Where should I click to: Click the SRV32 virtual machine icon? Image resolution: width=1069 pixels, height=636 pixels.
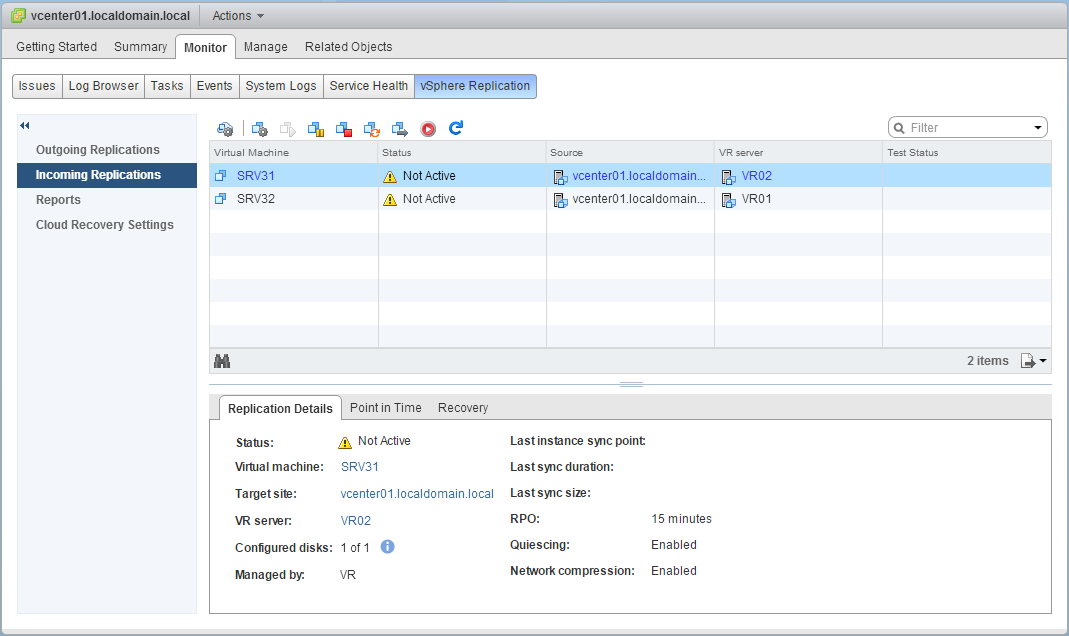pos(221,198)
